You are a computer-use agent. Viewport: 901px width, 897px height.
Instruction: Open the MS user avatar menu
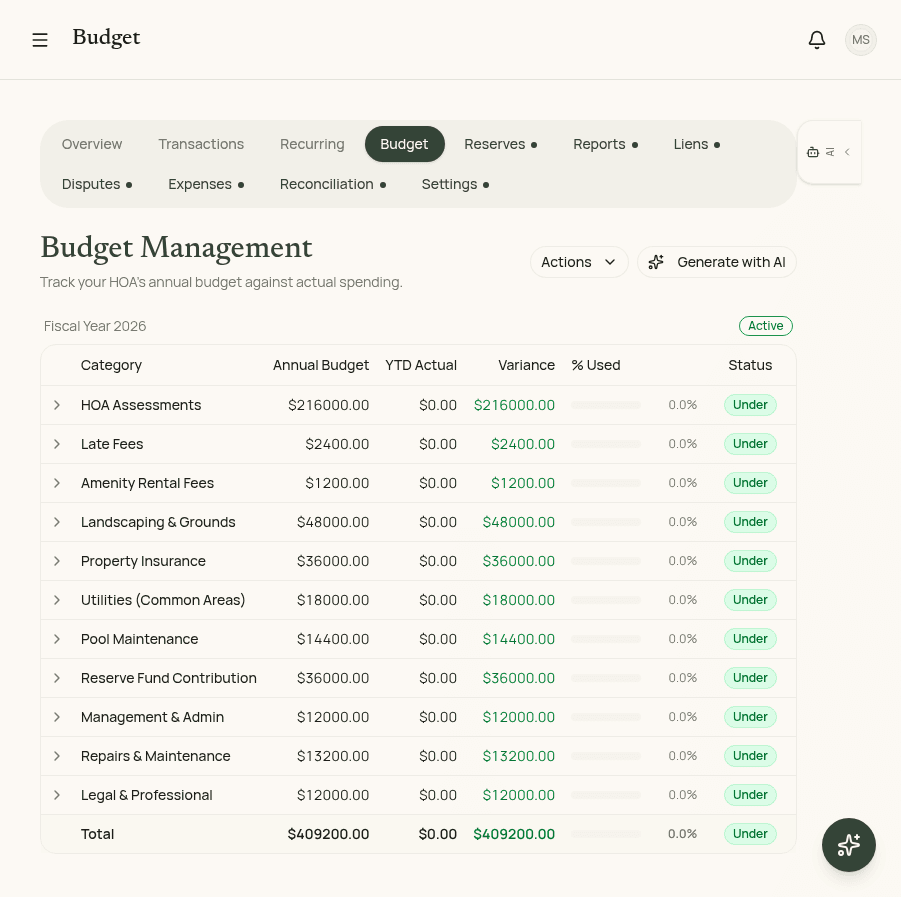(860, 40)
